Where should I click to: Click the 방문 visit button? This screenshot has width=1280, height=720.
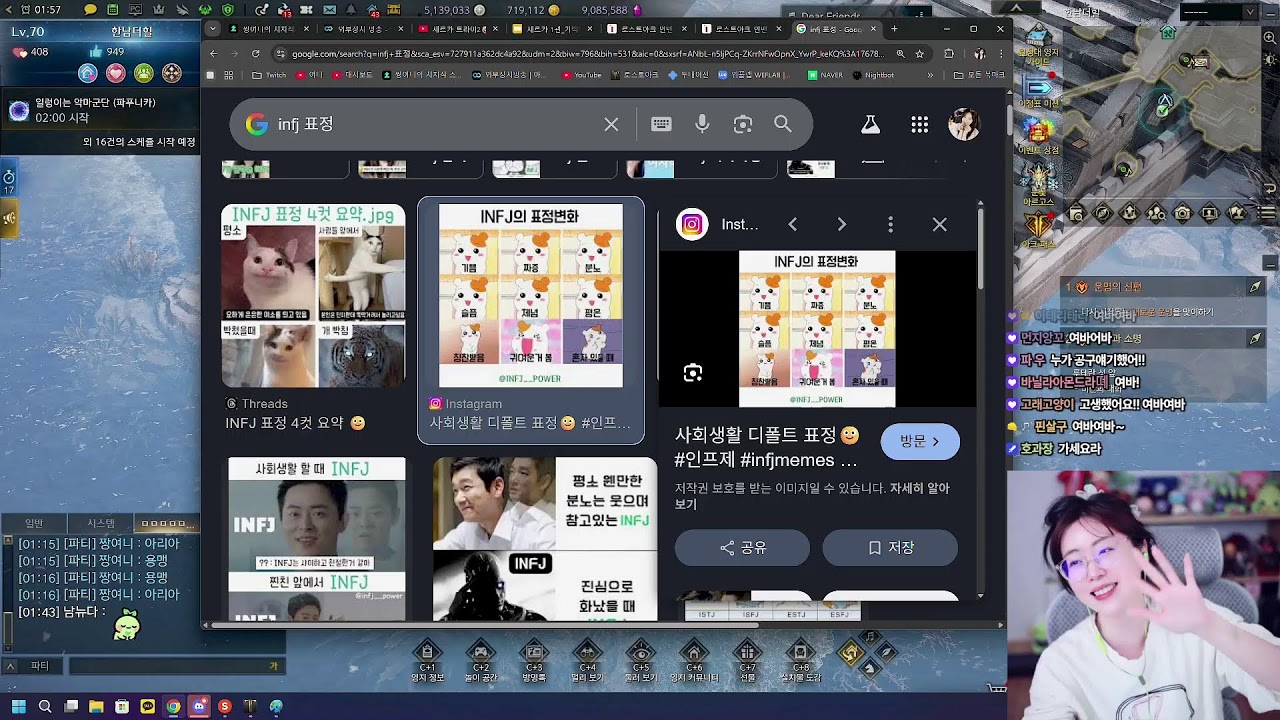(x=920, y=441)
